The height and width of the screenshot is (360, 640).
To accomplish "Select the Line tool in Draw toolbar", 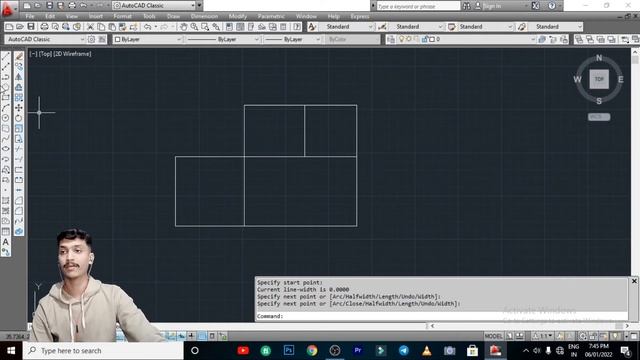I will click(x=6, y=56).
